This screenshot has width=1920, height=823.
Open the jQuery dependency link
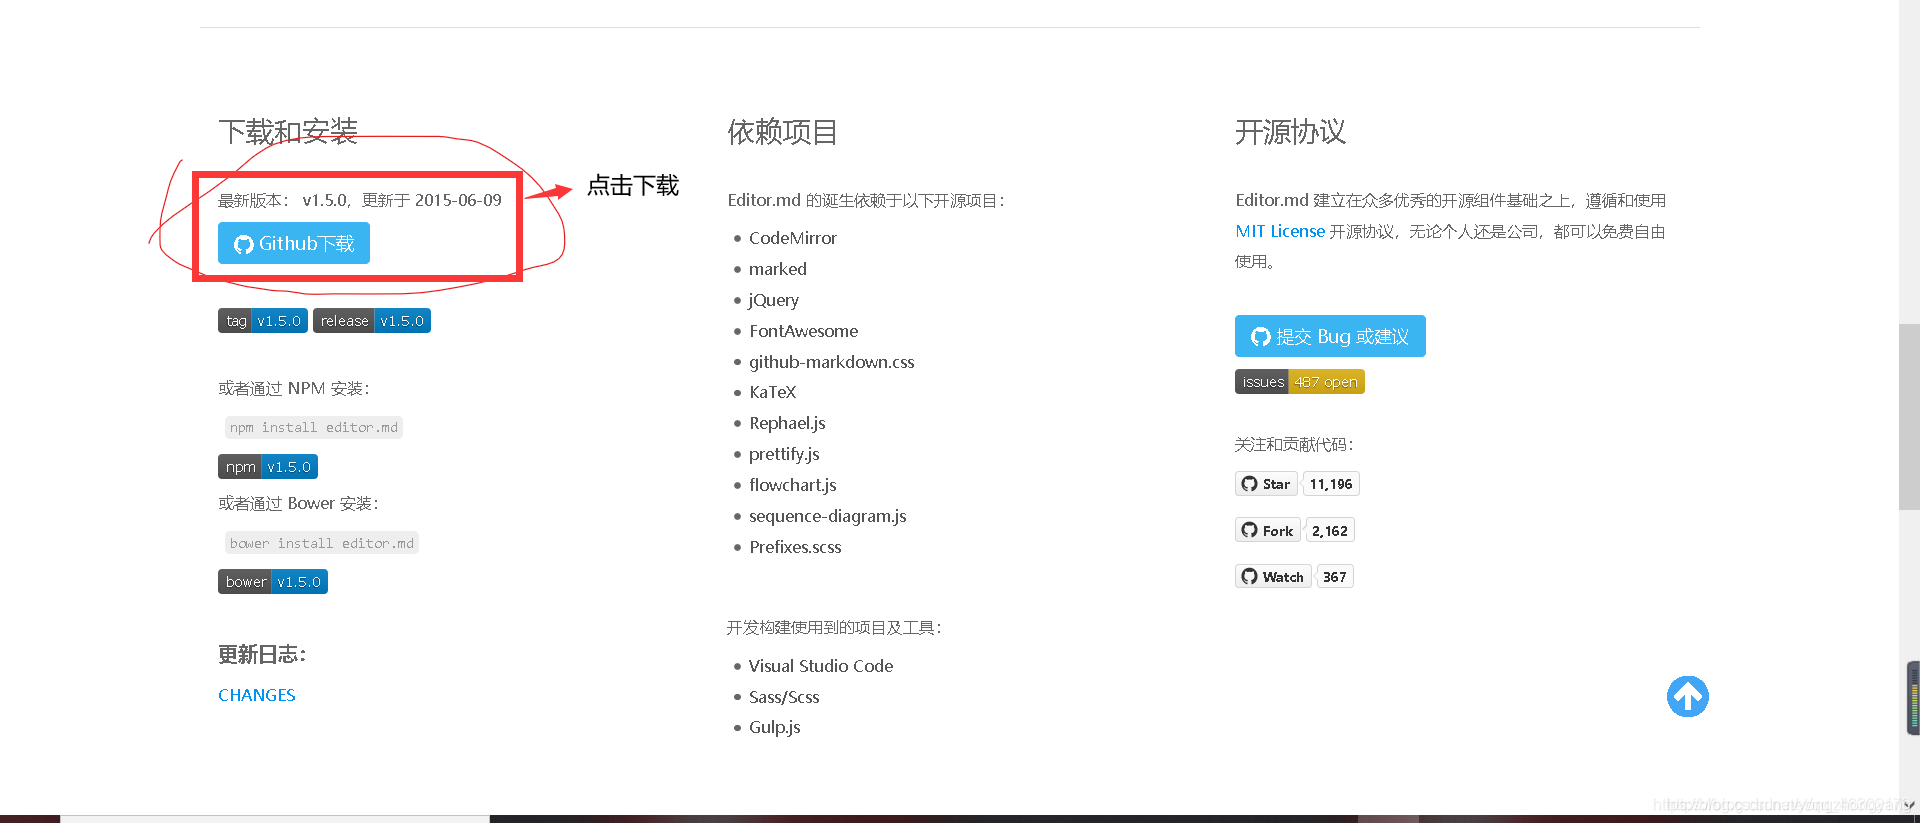[x=774, y=300]
